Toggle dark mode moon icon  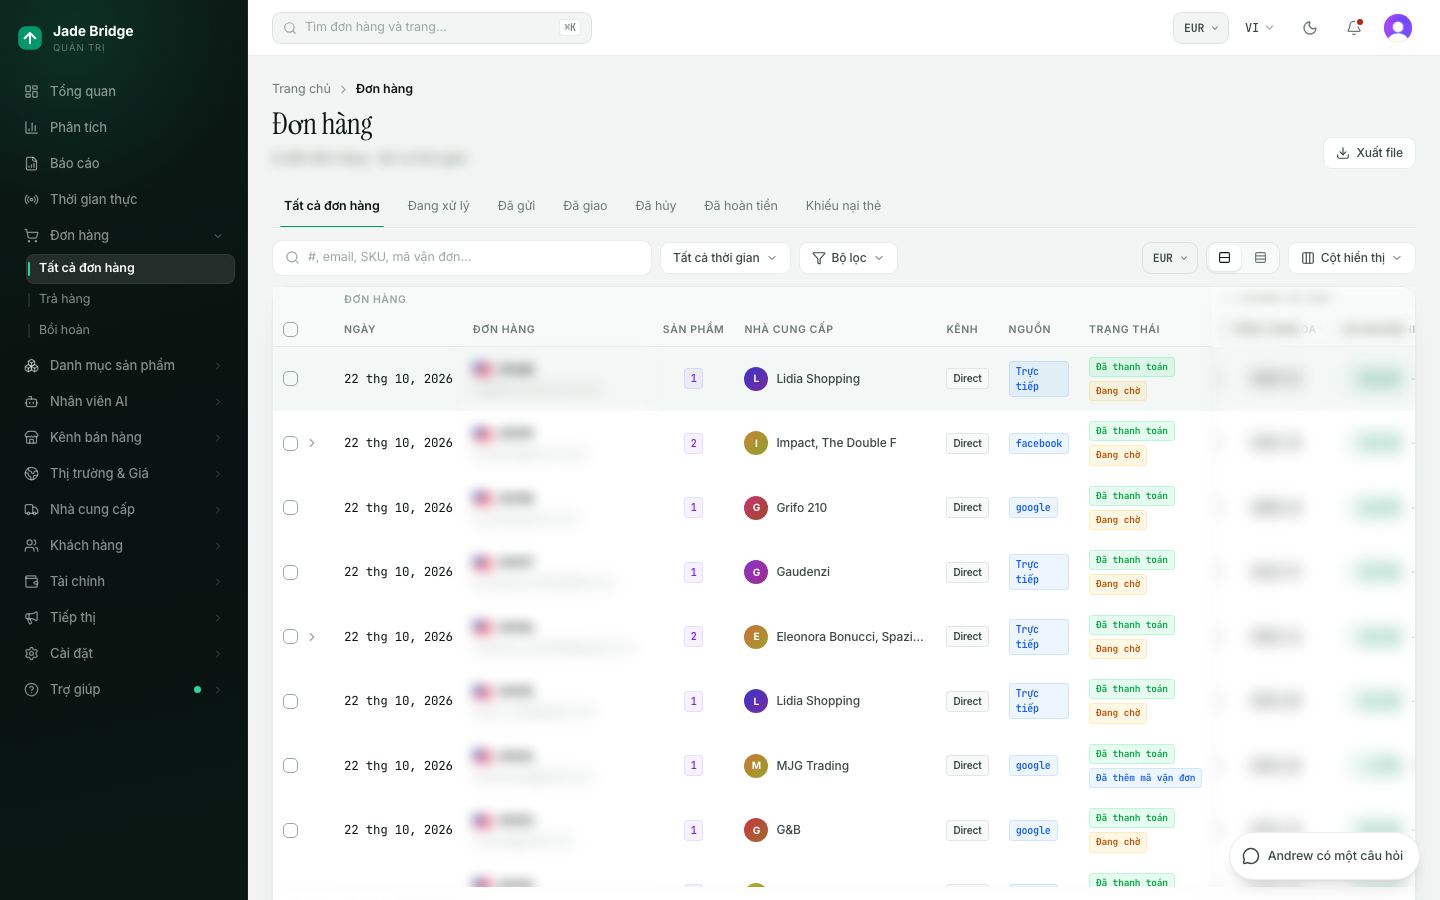point(1310,28)
